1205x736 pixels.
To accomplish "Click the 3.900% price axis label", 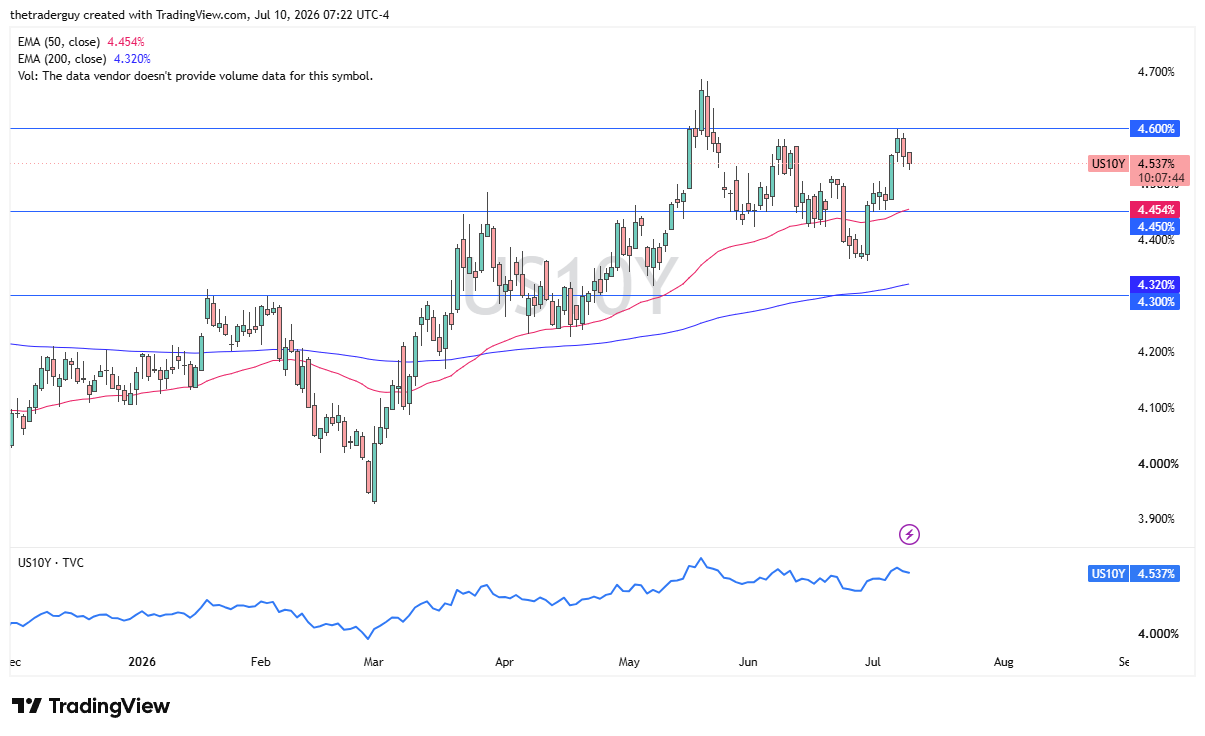I will pyautogui.click(x=1156, y=519).
